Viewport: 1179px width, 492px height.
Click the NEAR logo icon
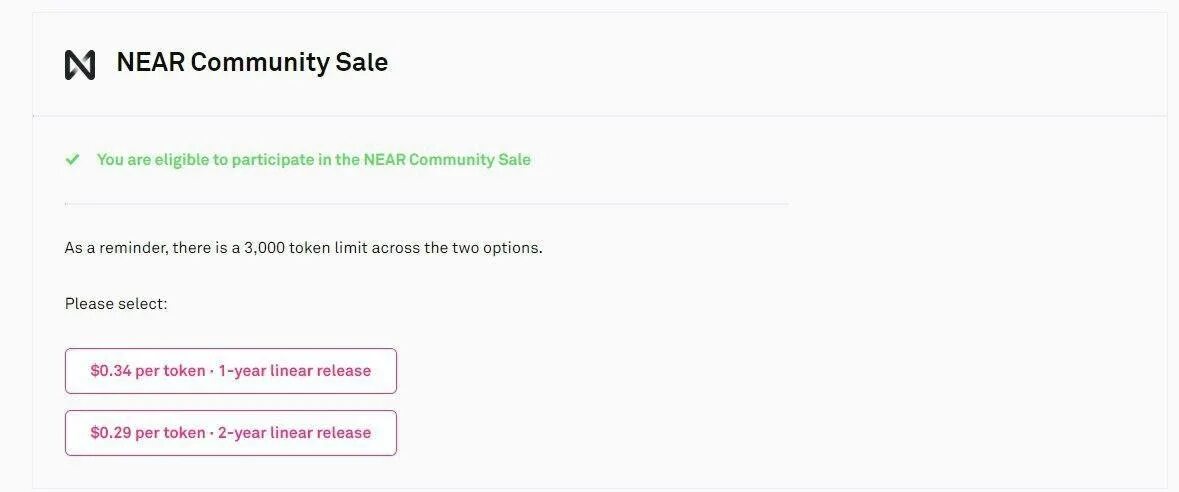click(x=80, y=65)
